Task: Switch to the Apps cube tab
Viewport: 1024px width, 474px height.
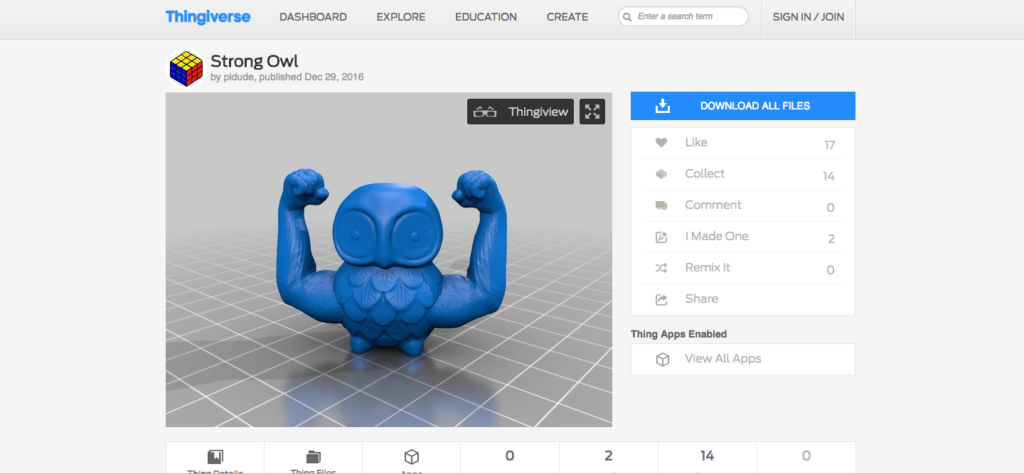Action: pos(411,460)
